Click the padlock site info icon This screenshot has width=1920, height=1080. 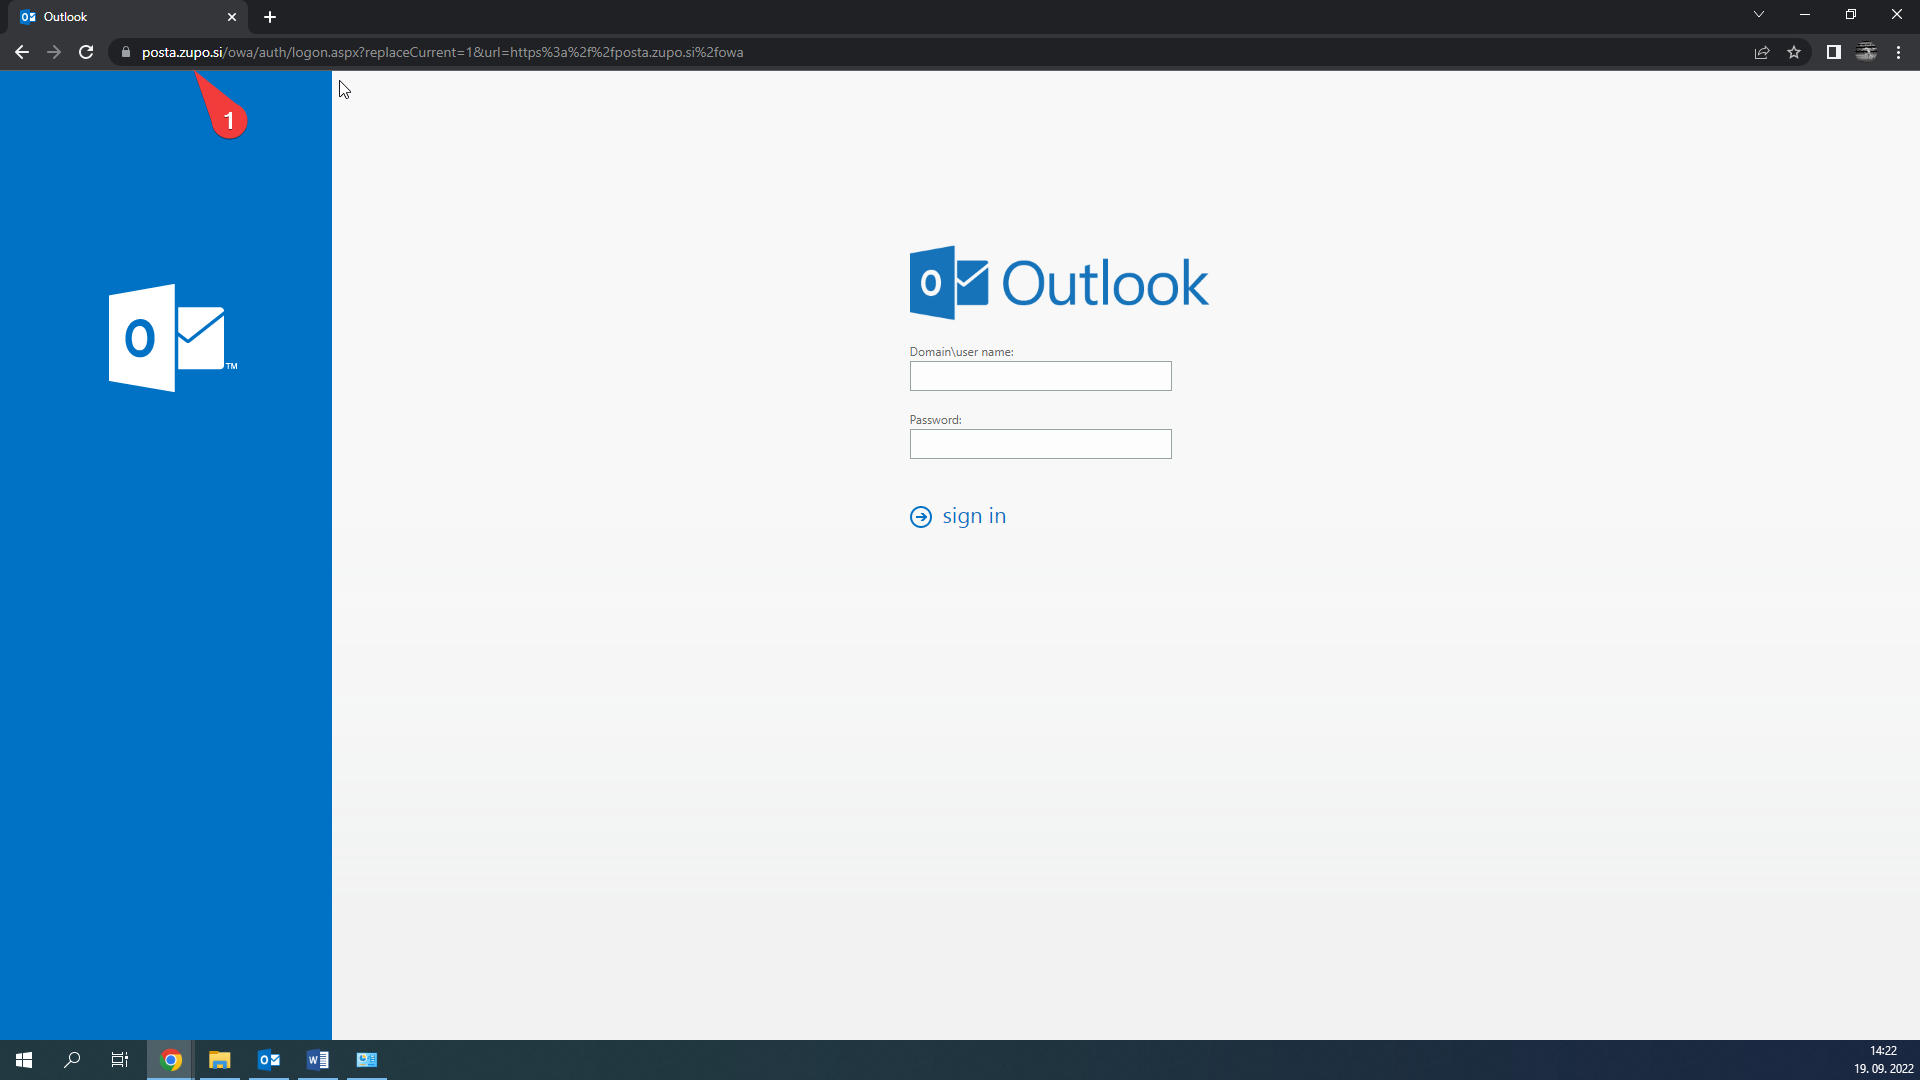[x=126, y=52]
